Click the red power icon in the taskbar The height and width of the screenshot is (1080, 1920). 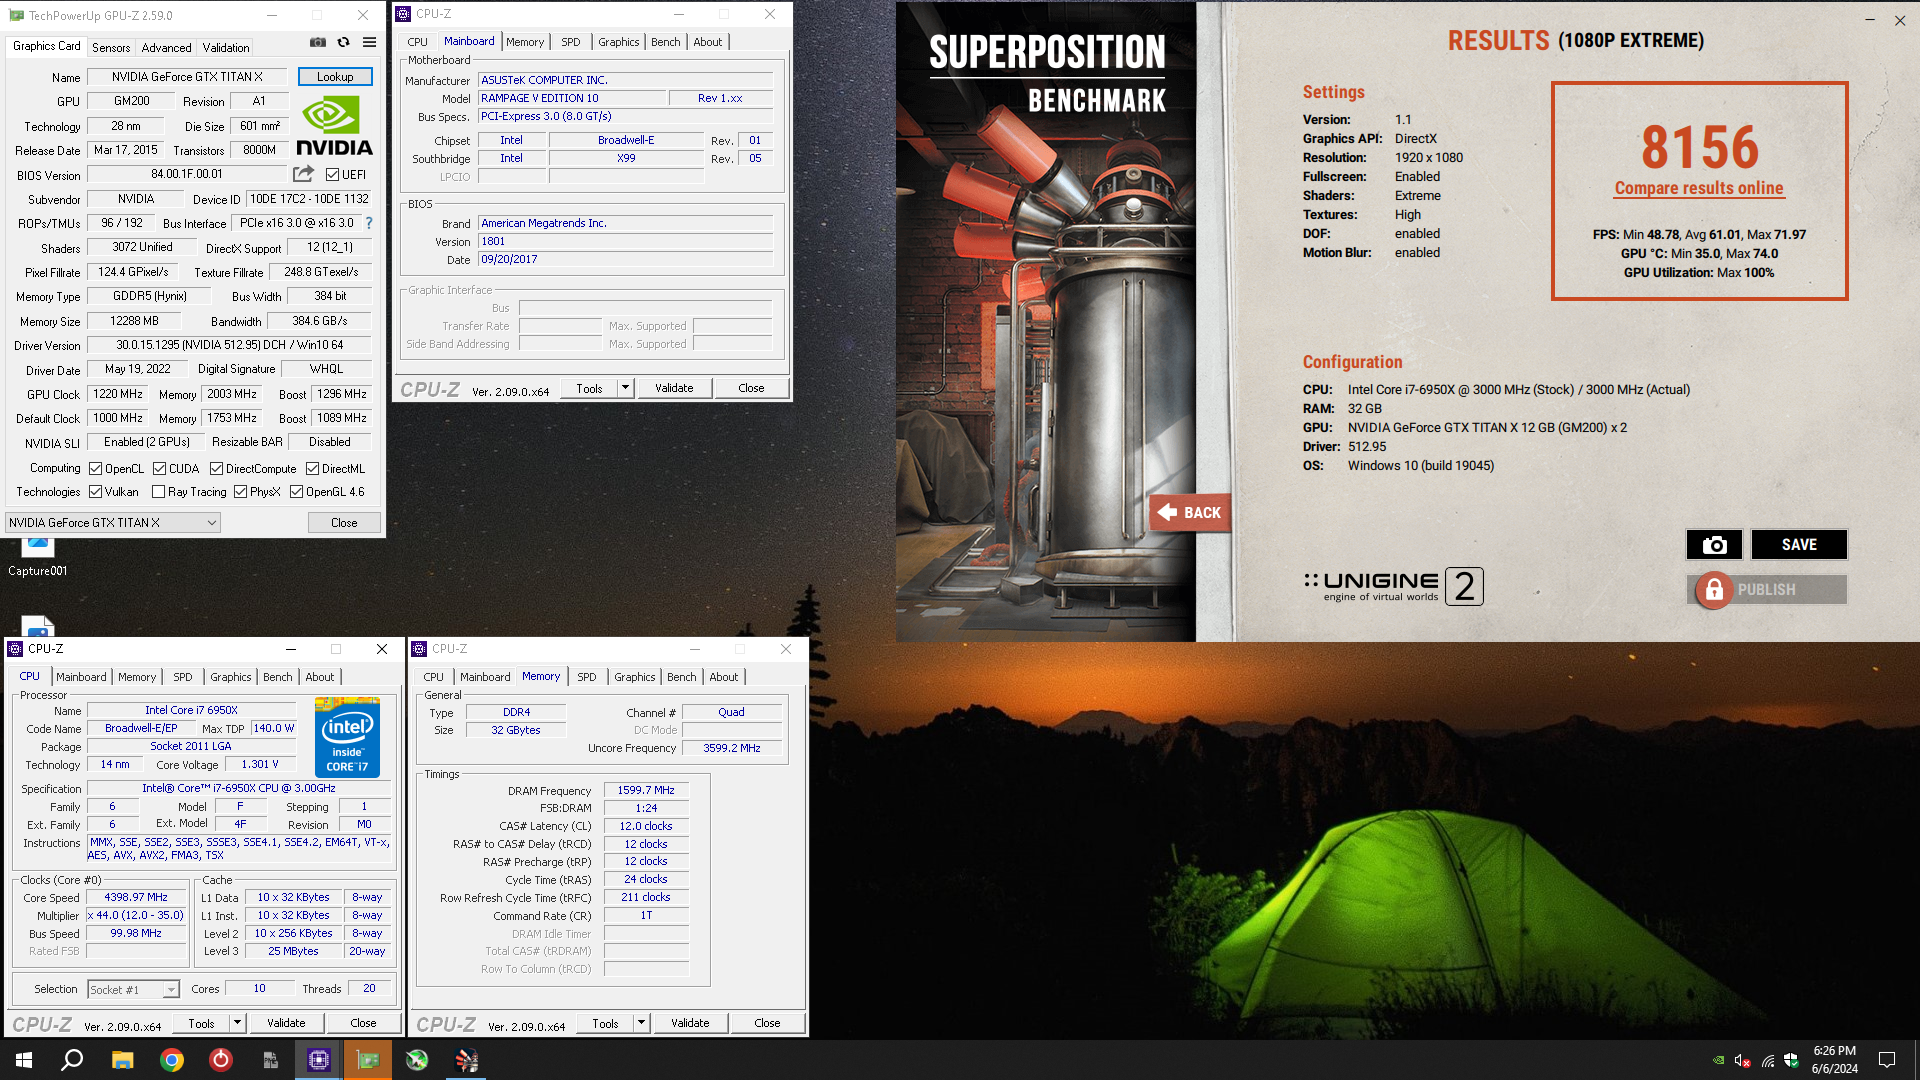click(x=221, y=1060)
